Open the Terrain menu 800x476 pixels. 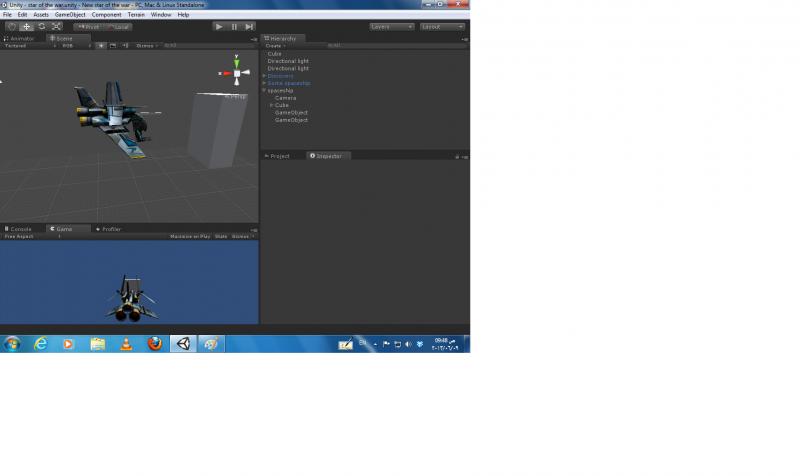pyautogui.click(x=136, y=15)
